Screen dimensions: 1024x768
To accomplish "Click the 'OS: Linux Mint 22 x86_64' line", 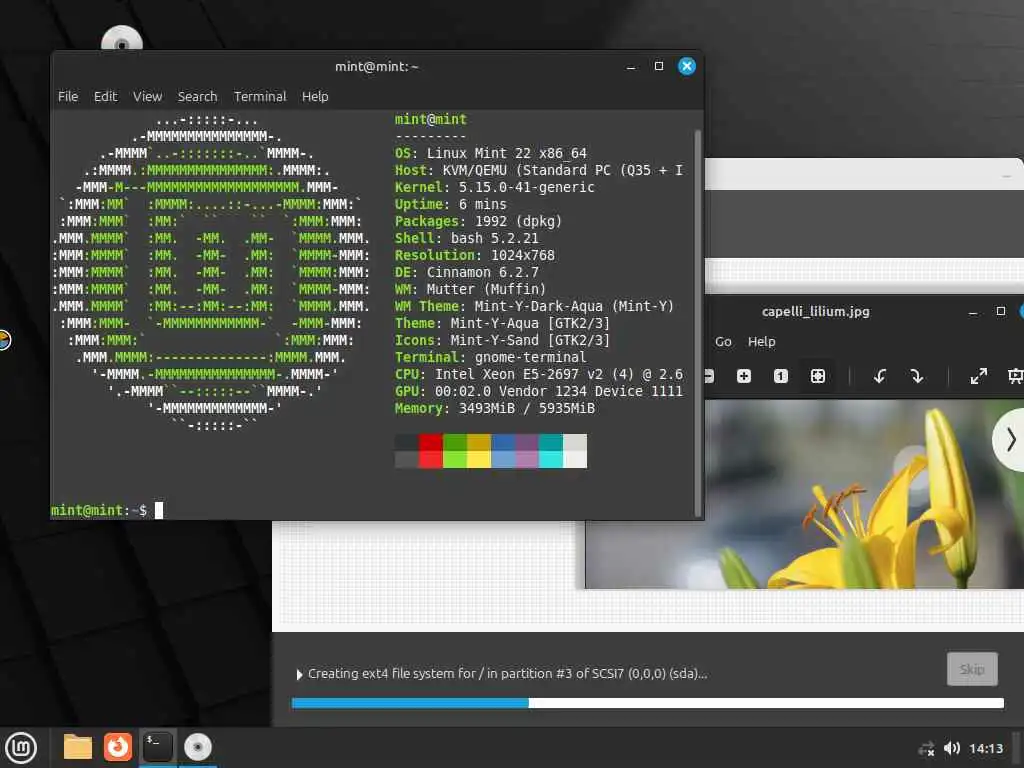I will point(490,153).
